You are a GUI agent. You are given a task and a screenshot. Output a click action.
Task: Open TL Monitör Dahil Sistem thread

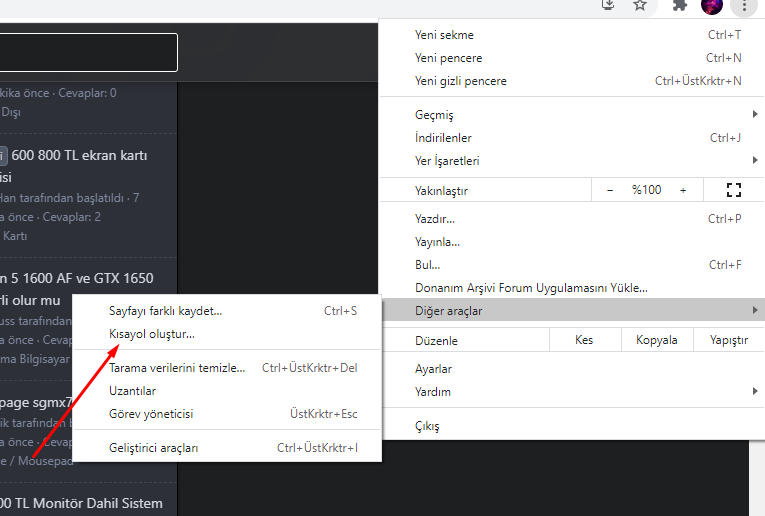81,503
